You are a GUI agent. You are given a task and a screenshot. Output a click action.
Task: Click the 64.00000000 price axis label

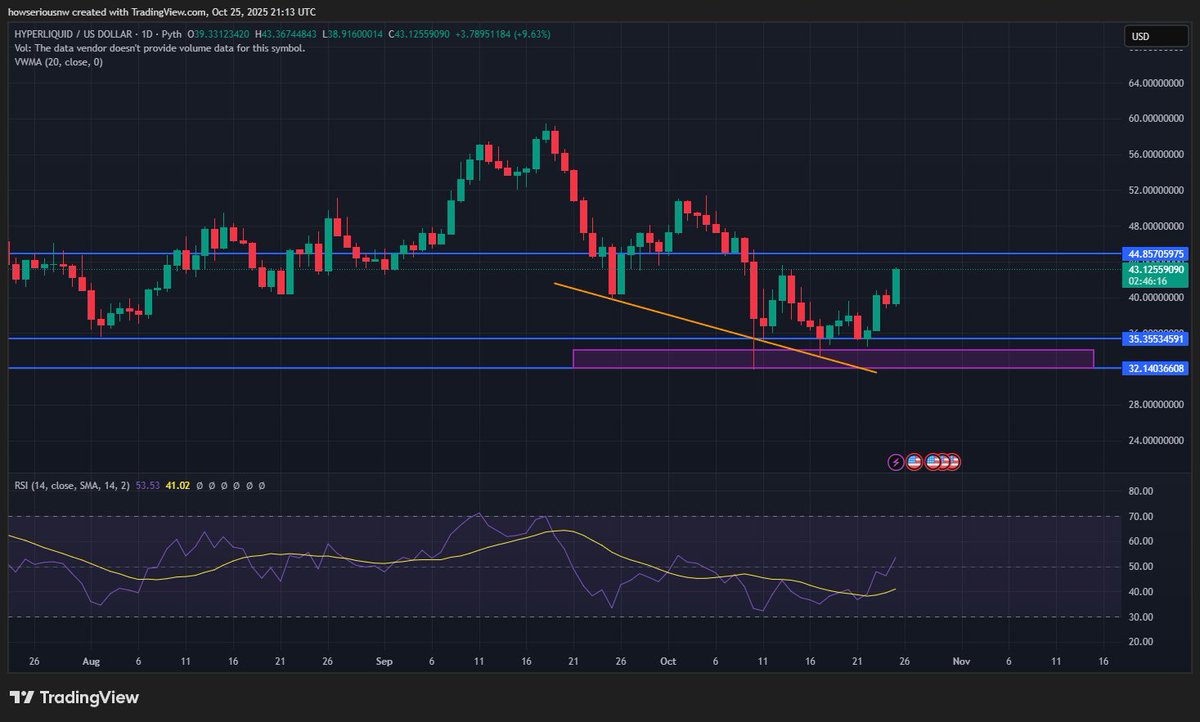tap(1157, 82)
